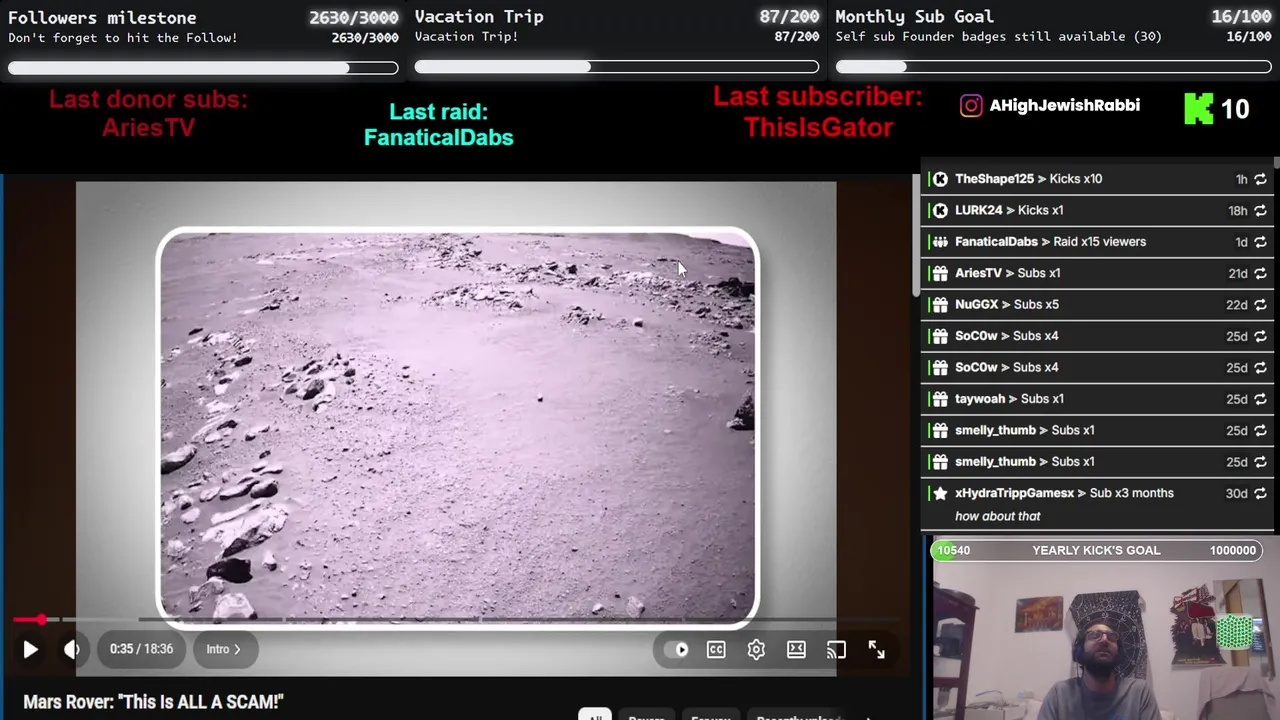The width and height of the screenshot is (1280, 720).
Task: Click the Instagram icon by AHighJewishRabbi
Action: click(x=971, y=106)
